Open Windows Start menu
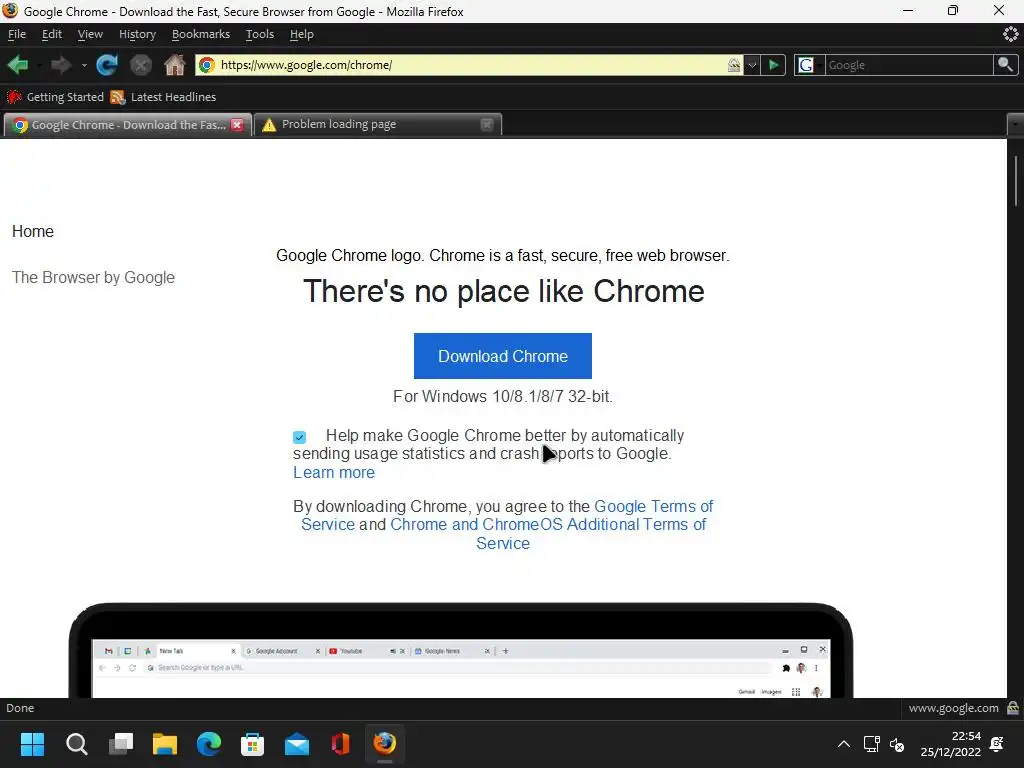This screenshot has height=768, width=1024. [32, 744]
